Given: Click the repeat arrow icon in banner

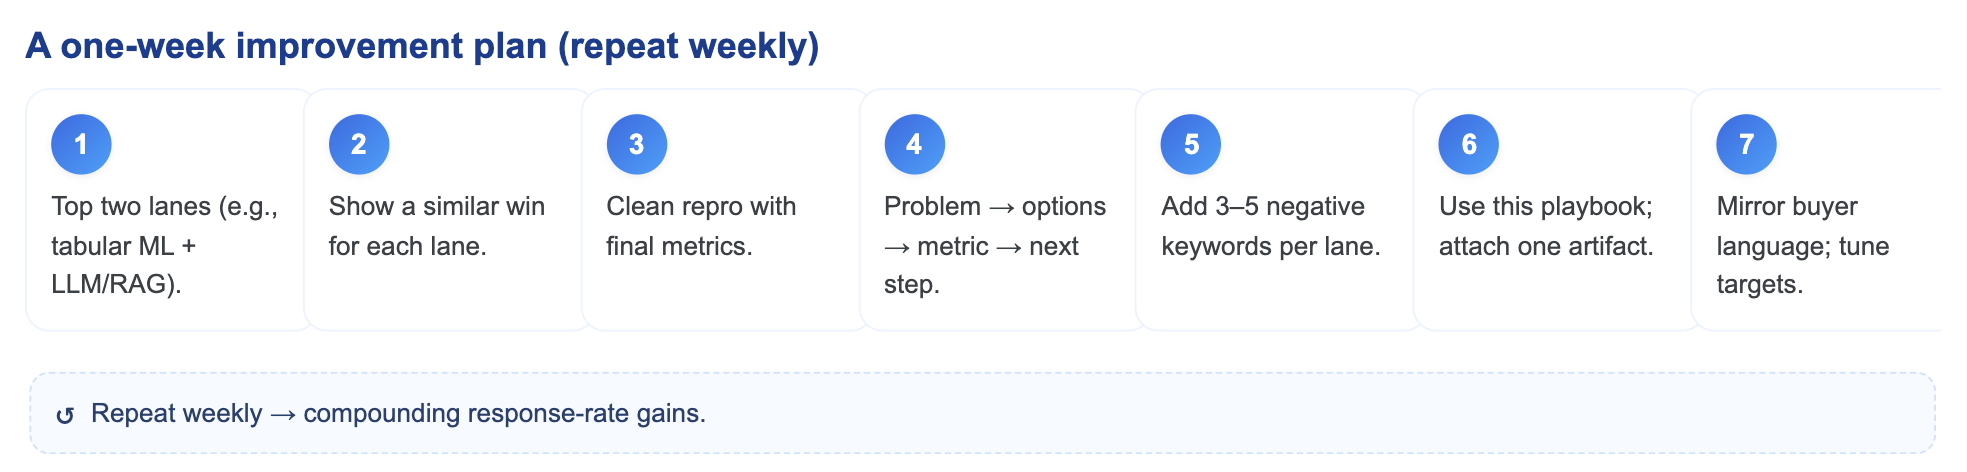Looking at the screenshot, I should [x=65, y=415].
